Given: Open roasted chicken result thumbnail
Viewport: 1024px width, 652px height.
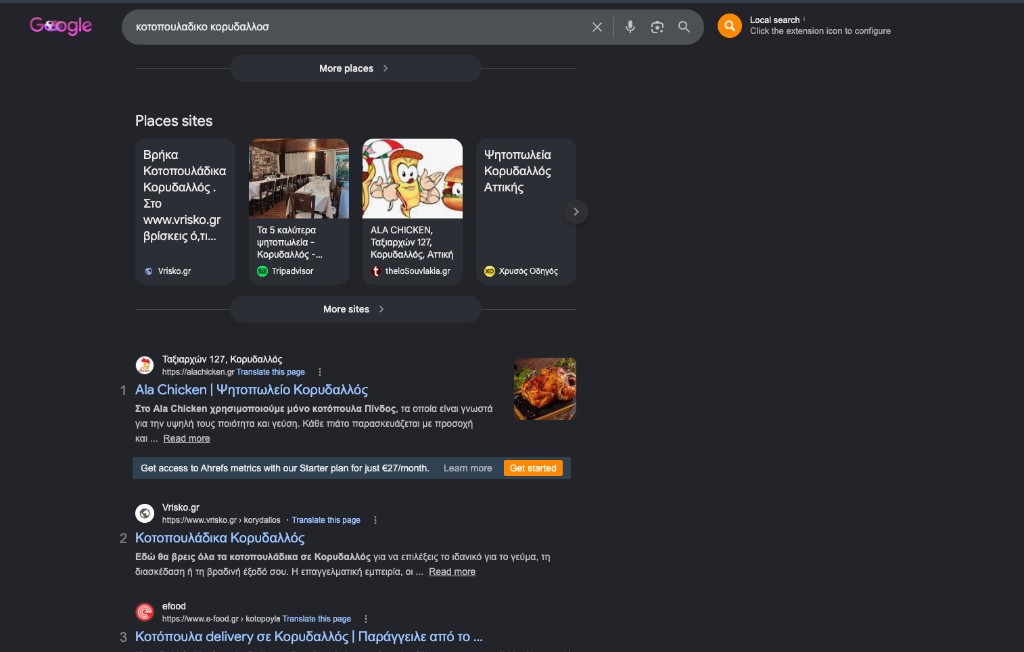Looking at the screenshot, I should [x=545, y=389].
